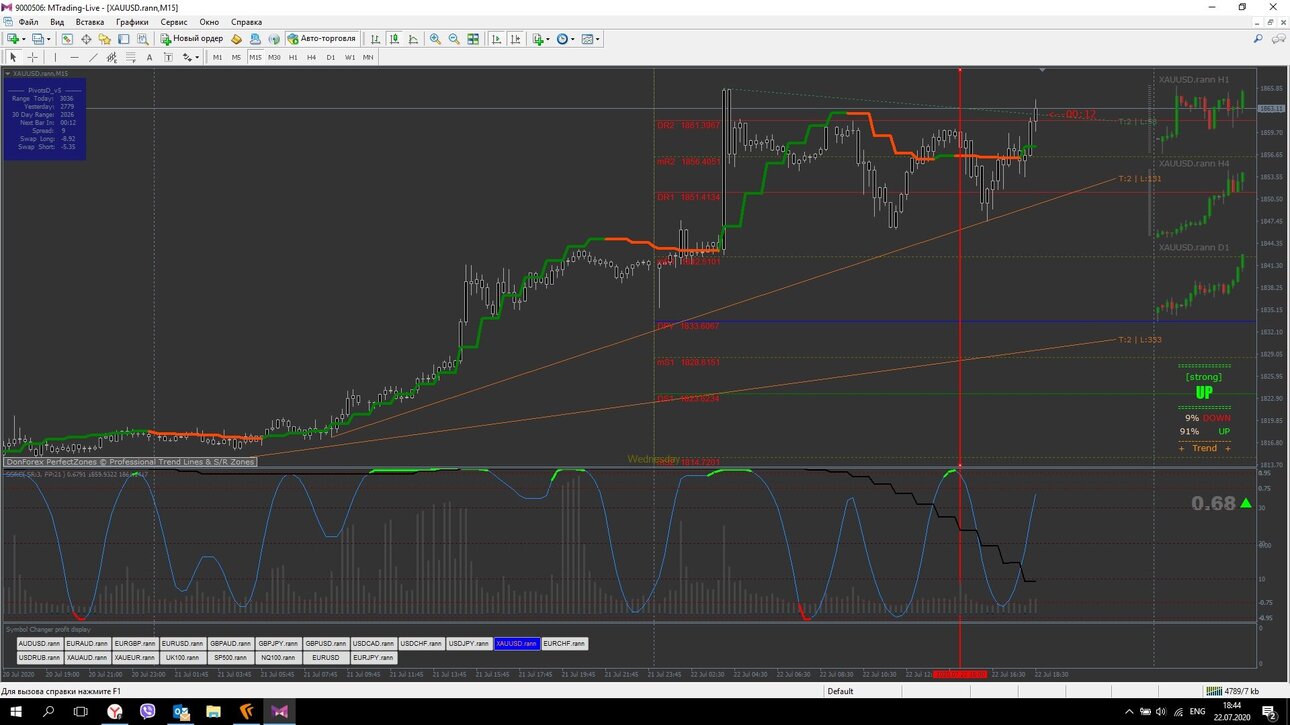
Task: Open the Вид menu
Action: [57, 21]
